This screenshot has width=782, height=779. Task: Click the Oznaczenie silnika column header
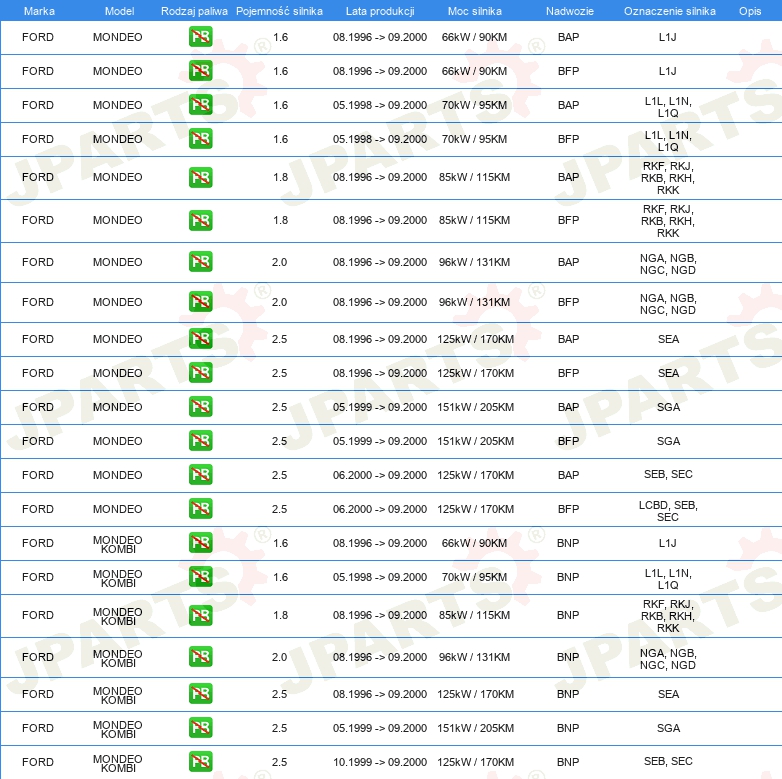pos(669,11)
